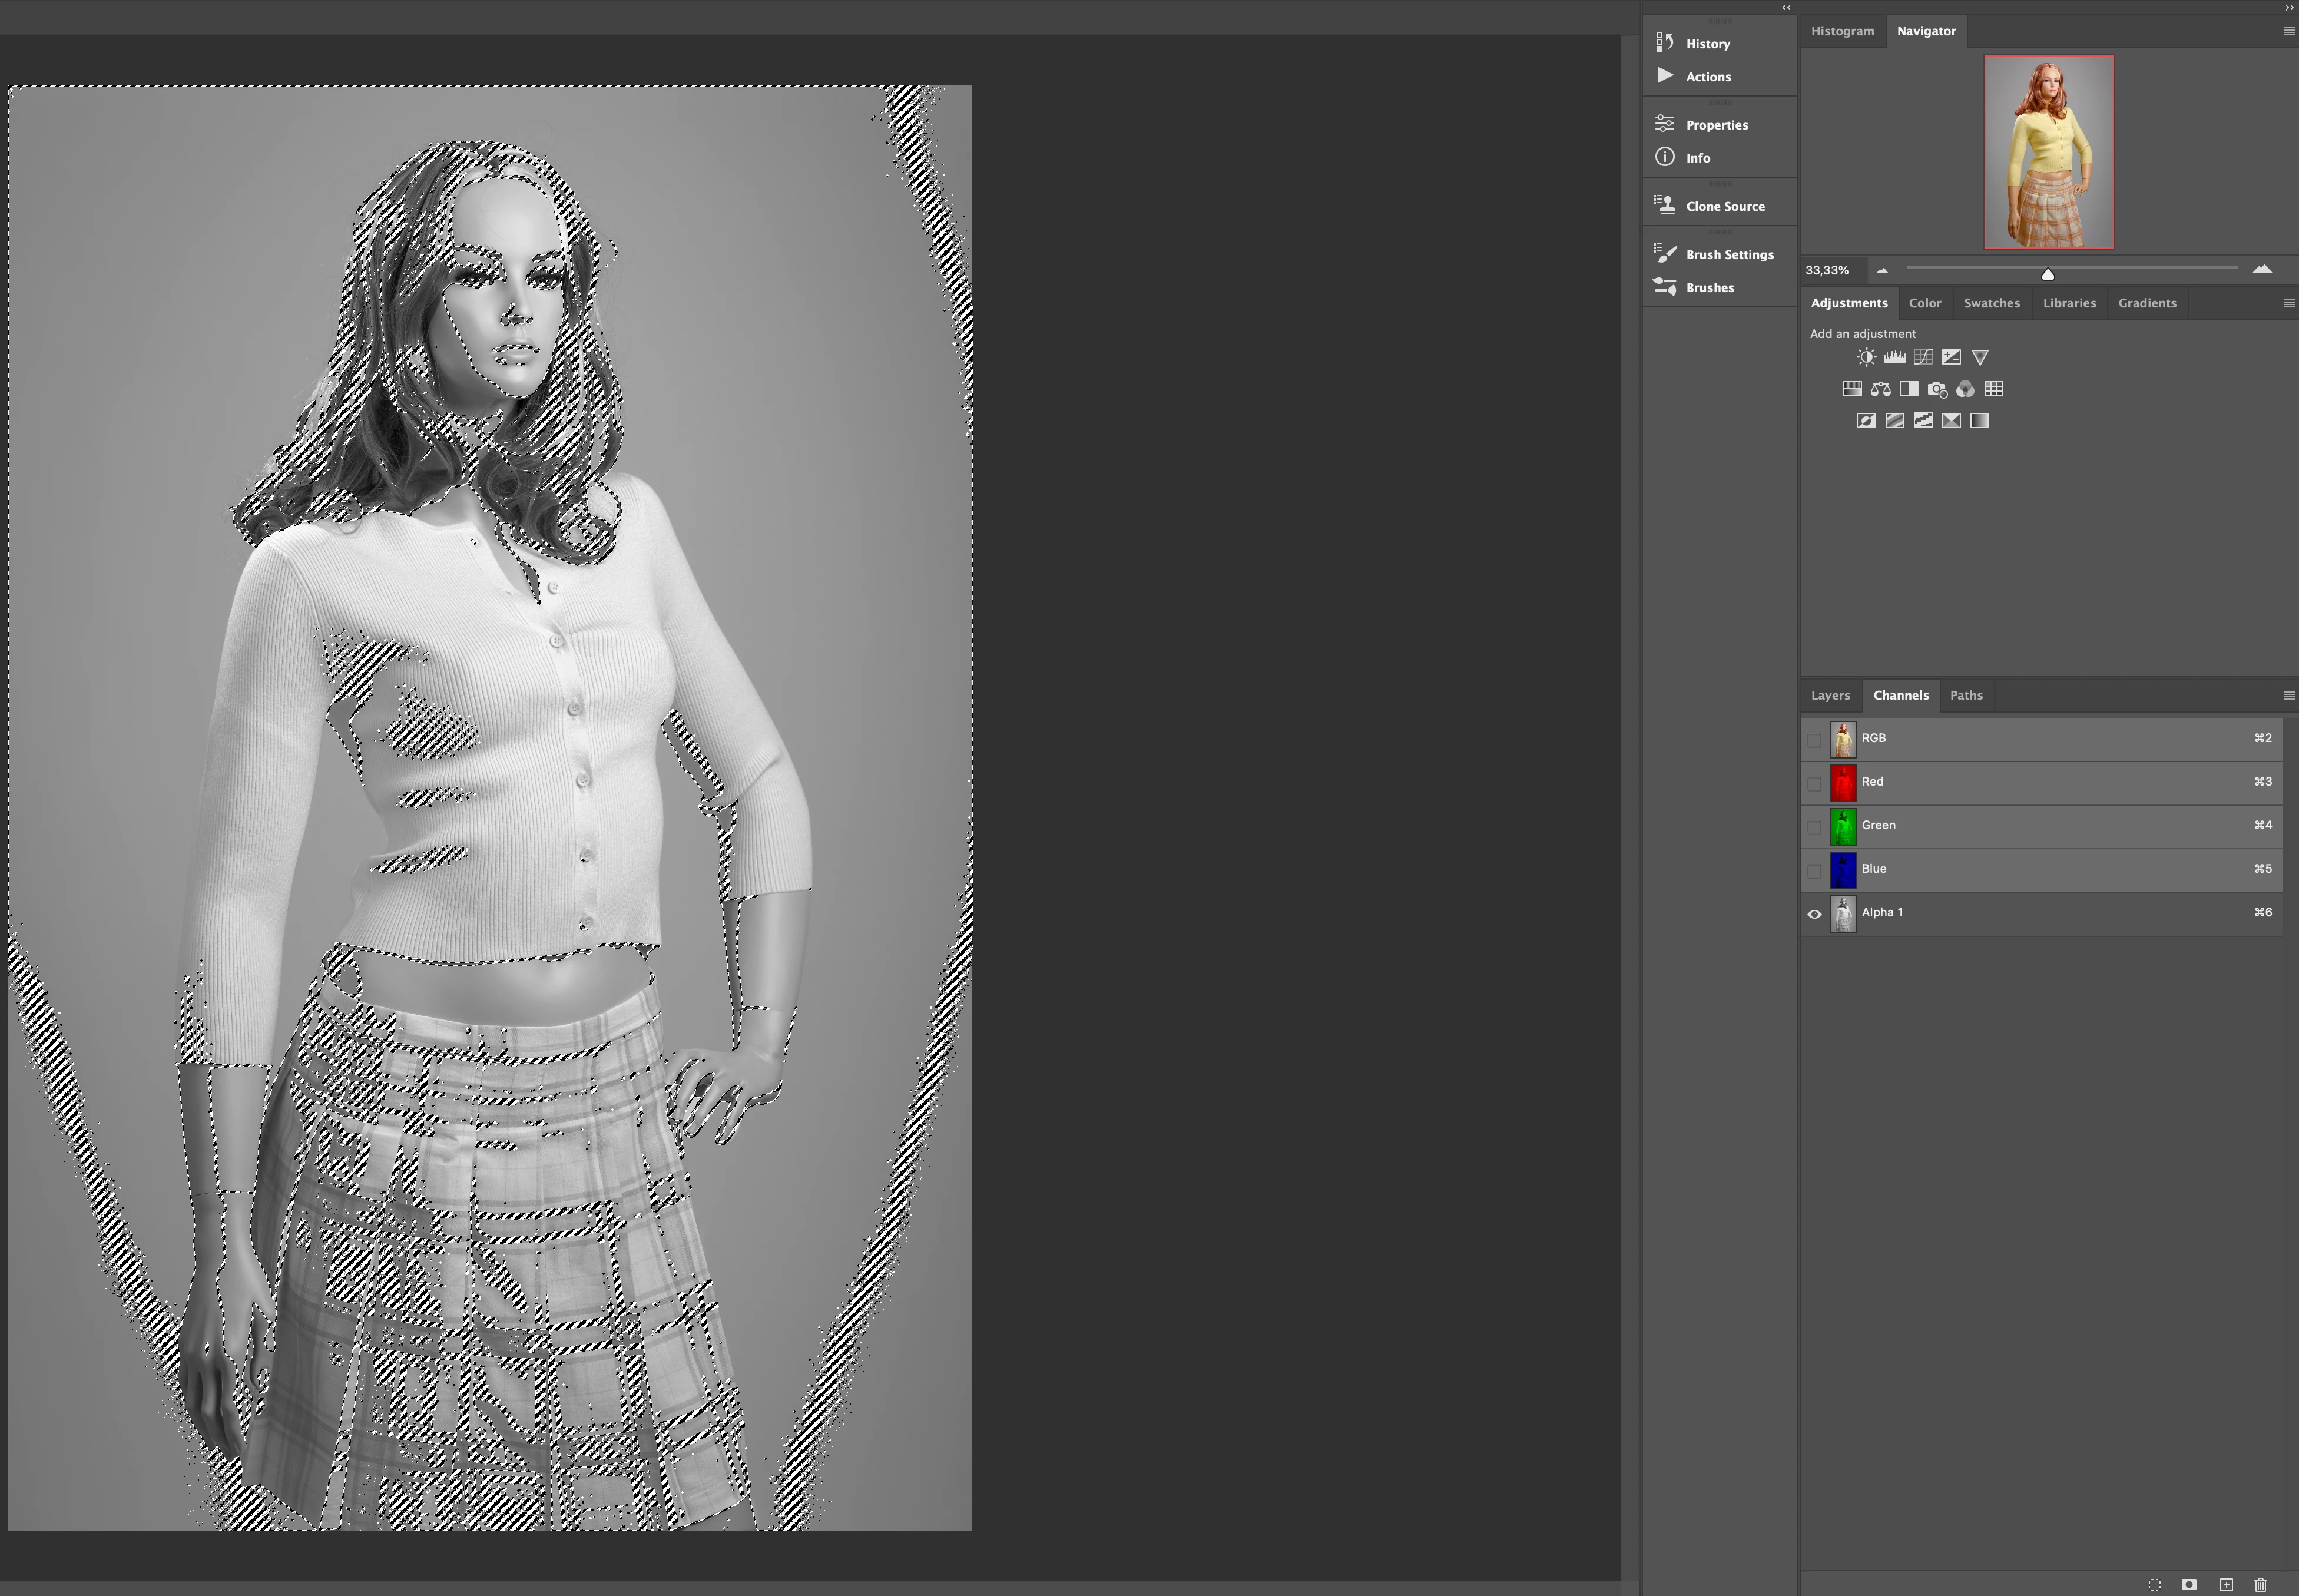Open the History panel

pyautogui.click(x=1706, y=44)
